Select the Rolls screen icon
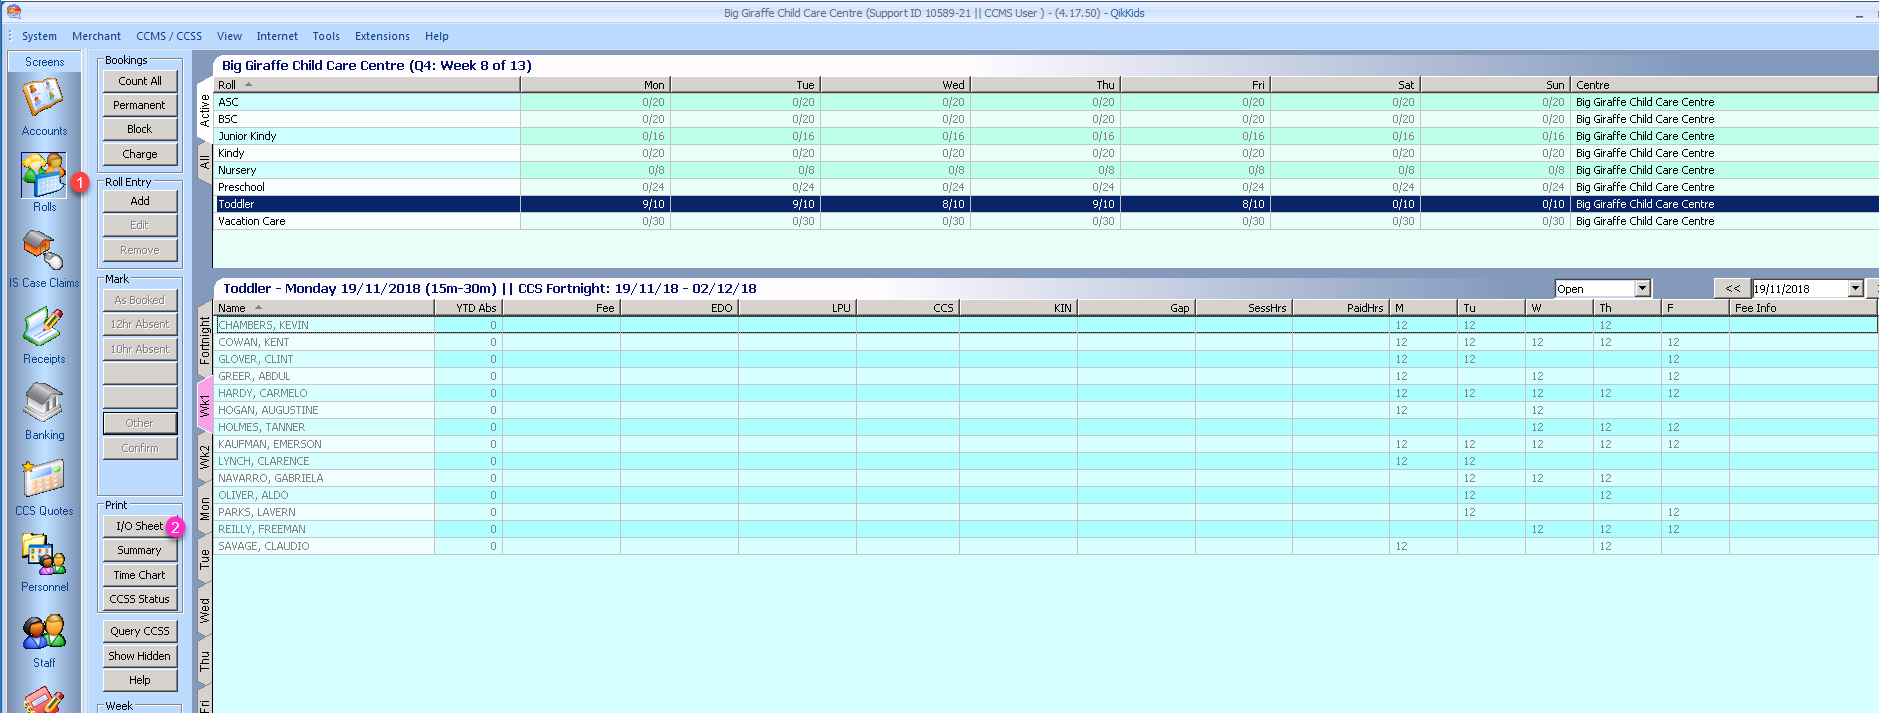 (44, 176)
